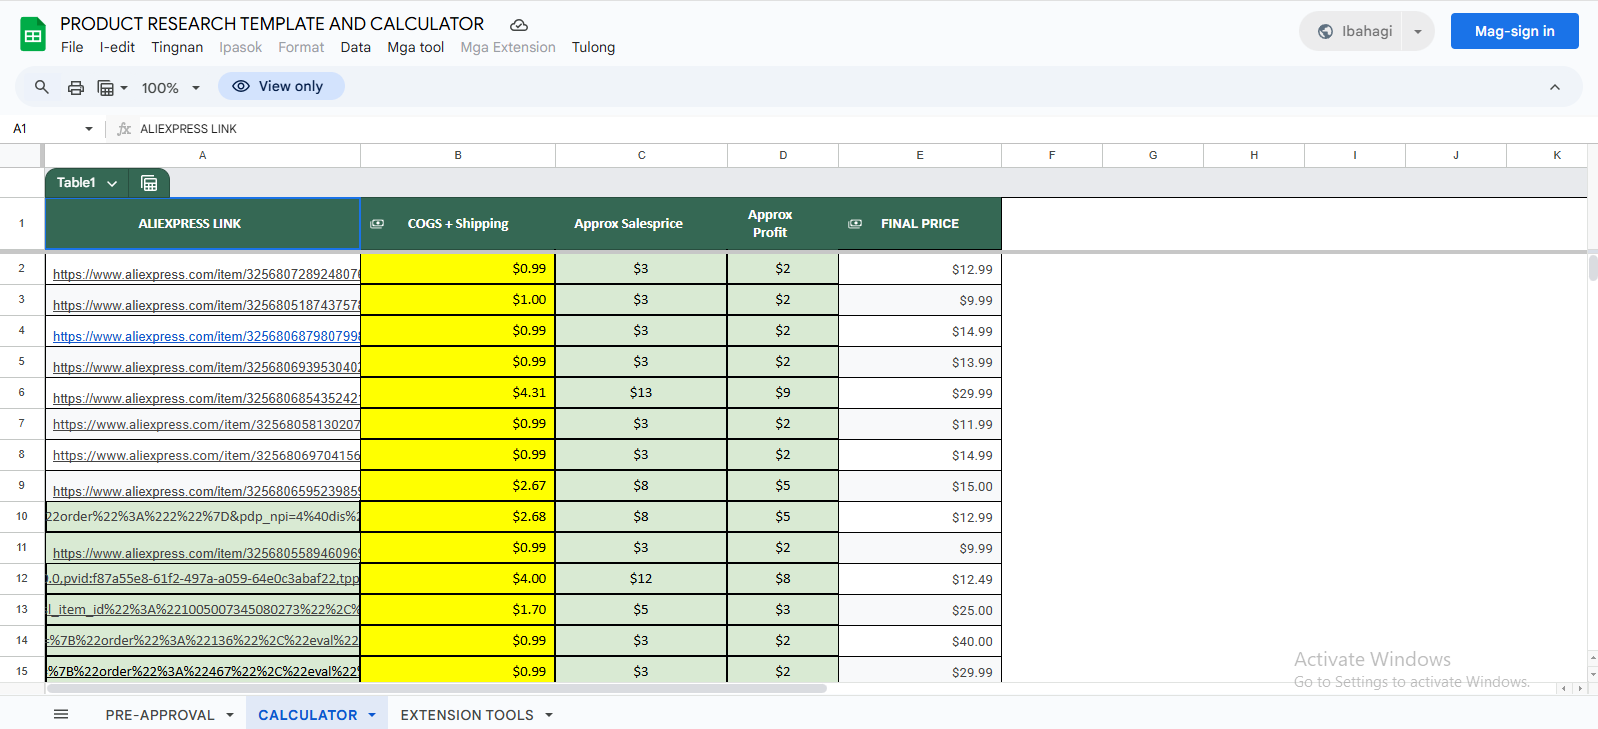Viewport: 1598px width, 729px height.
Task: Click the horizontal scrollbar thumb
Action: 437,688
